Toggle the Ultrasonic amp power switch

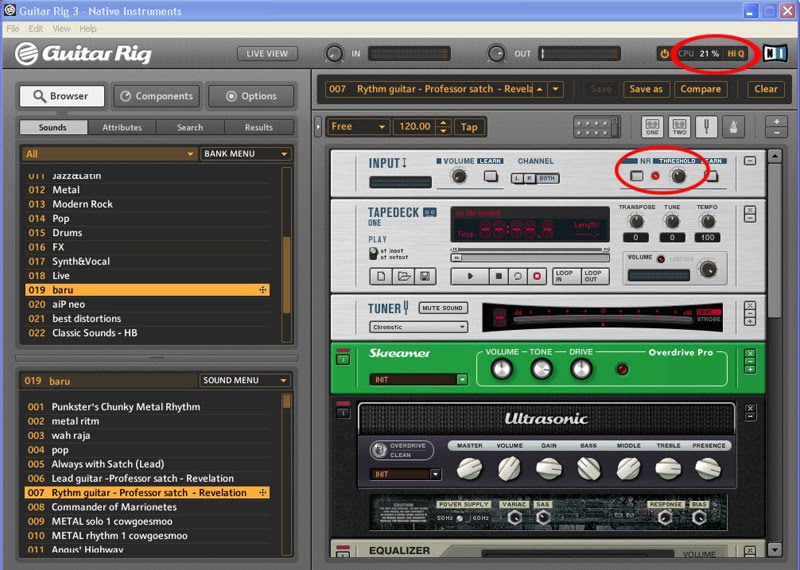(343, 412)
